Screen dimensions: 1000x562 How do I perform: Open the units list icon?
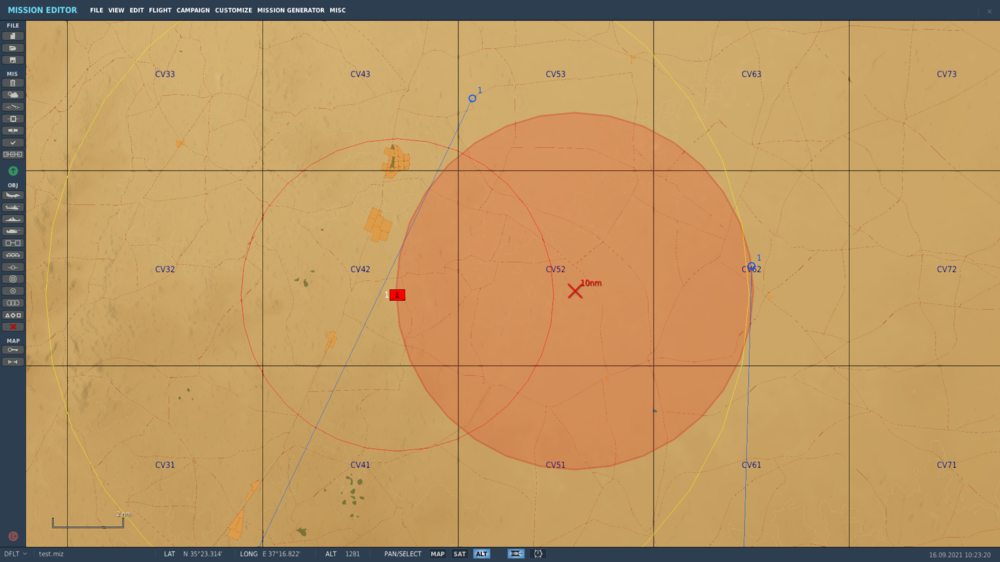point(13,303)
